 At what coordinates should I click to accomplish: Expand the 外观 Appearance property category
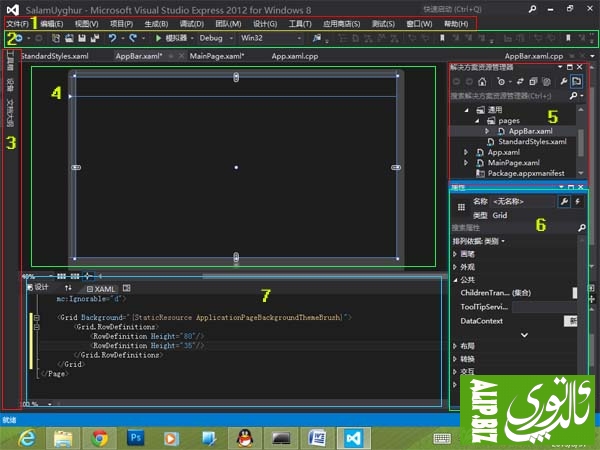coord(455,267)
